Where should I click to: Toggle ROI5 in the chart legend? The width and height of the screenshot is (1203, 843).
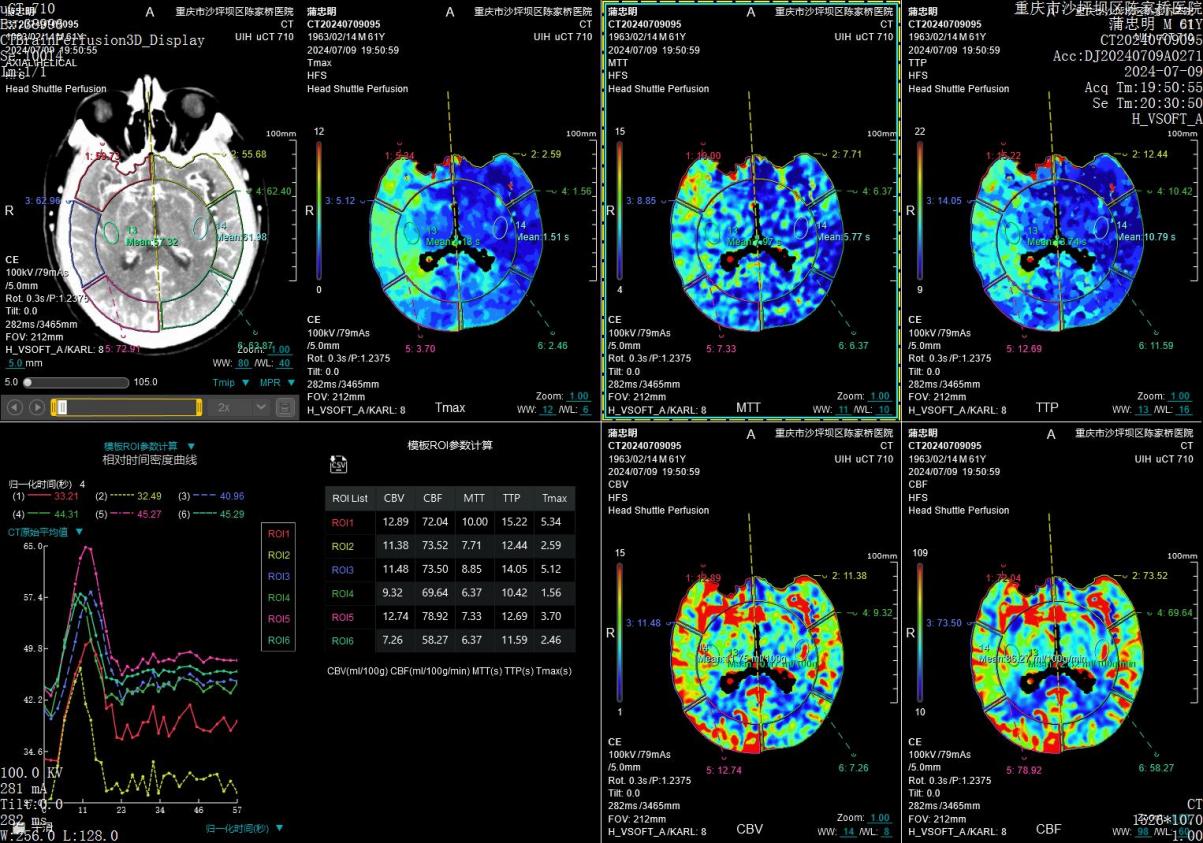pos(278,619)
